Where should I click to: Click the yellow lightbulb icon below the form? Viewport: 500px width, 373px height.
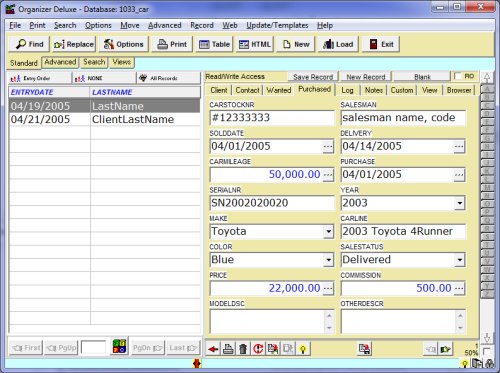[x=303, y=349]
